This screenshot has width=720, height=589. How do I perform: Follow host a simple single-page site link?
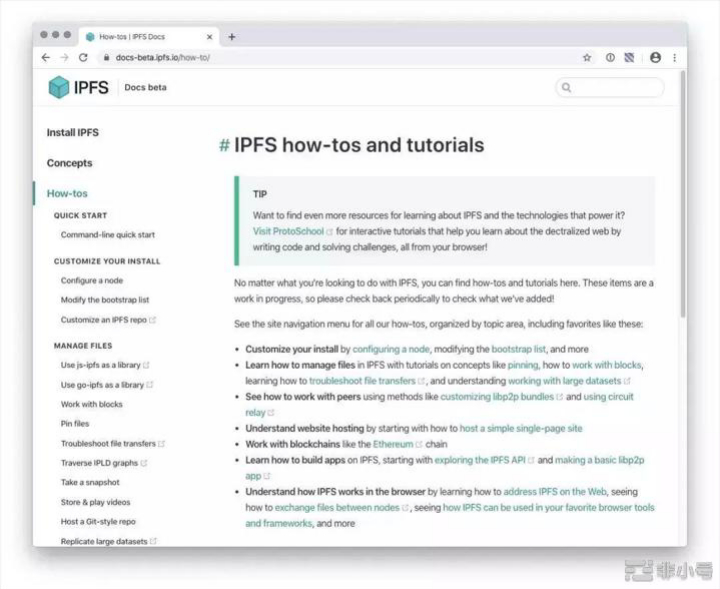point(521,428)
